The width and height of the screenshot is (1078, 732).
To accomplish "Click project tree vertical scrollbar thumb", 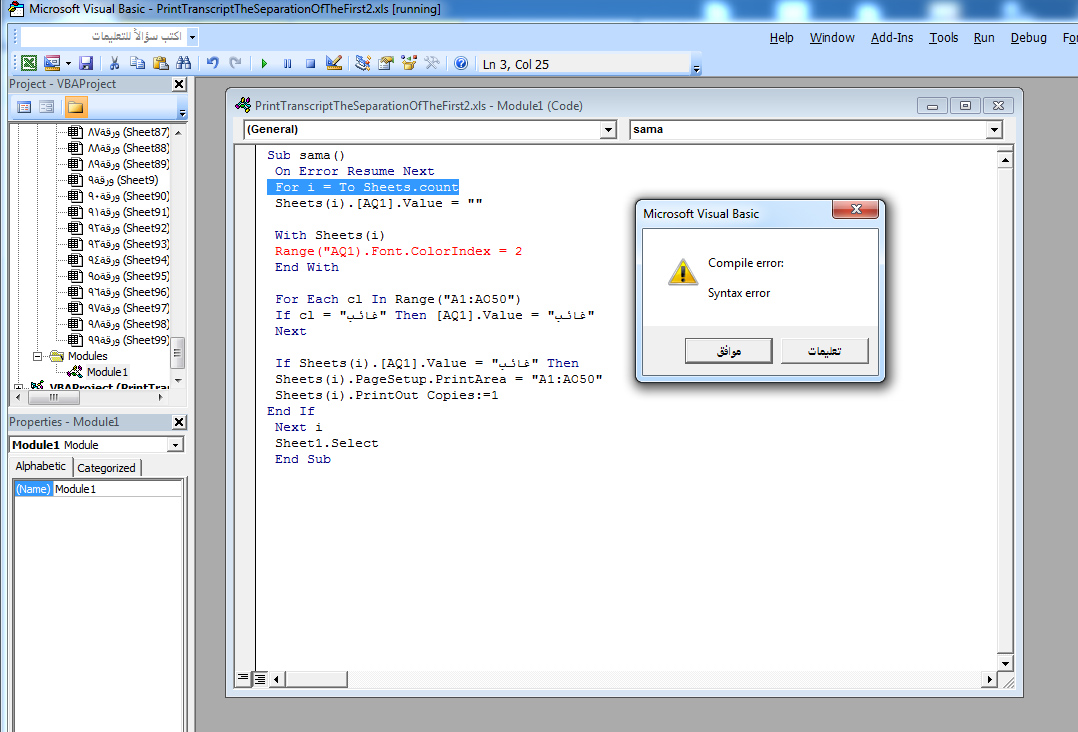I will [177, 353].
